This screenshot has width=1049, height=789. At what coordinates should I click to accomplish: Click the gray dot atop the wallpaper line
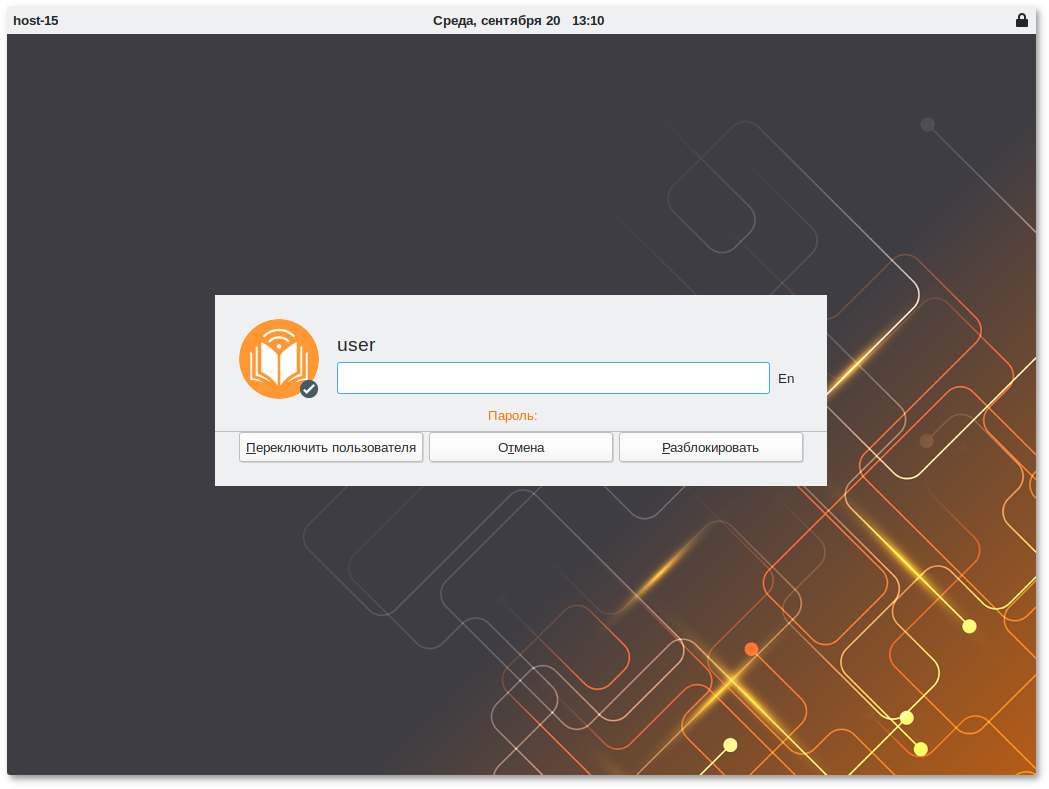point(927,124)
